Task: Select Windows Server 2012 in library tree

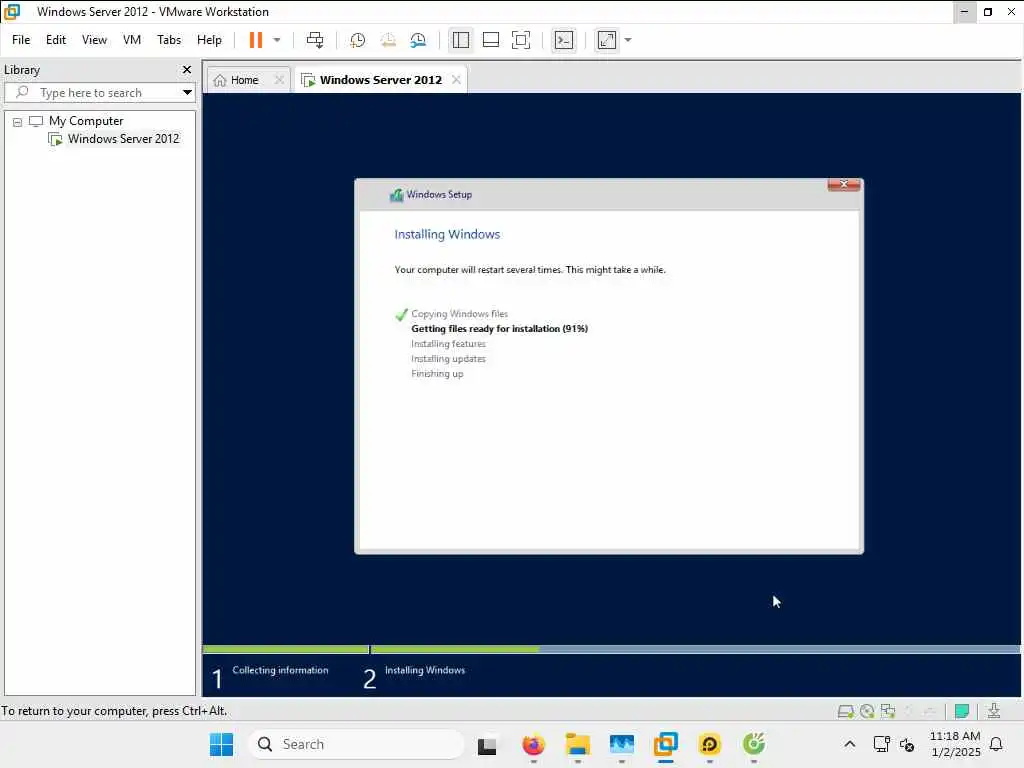Action: [123, 138]
